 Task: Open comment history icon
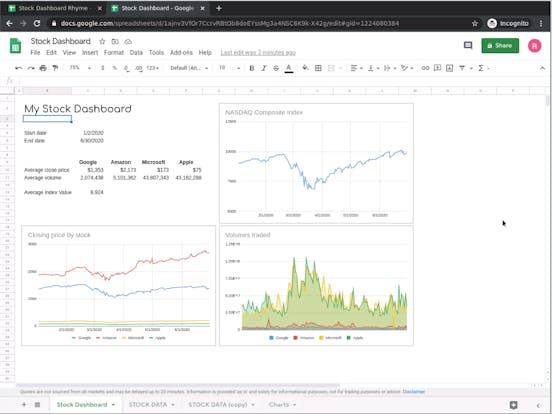(x=468, y=45)
